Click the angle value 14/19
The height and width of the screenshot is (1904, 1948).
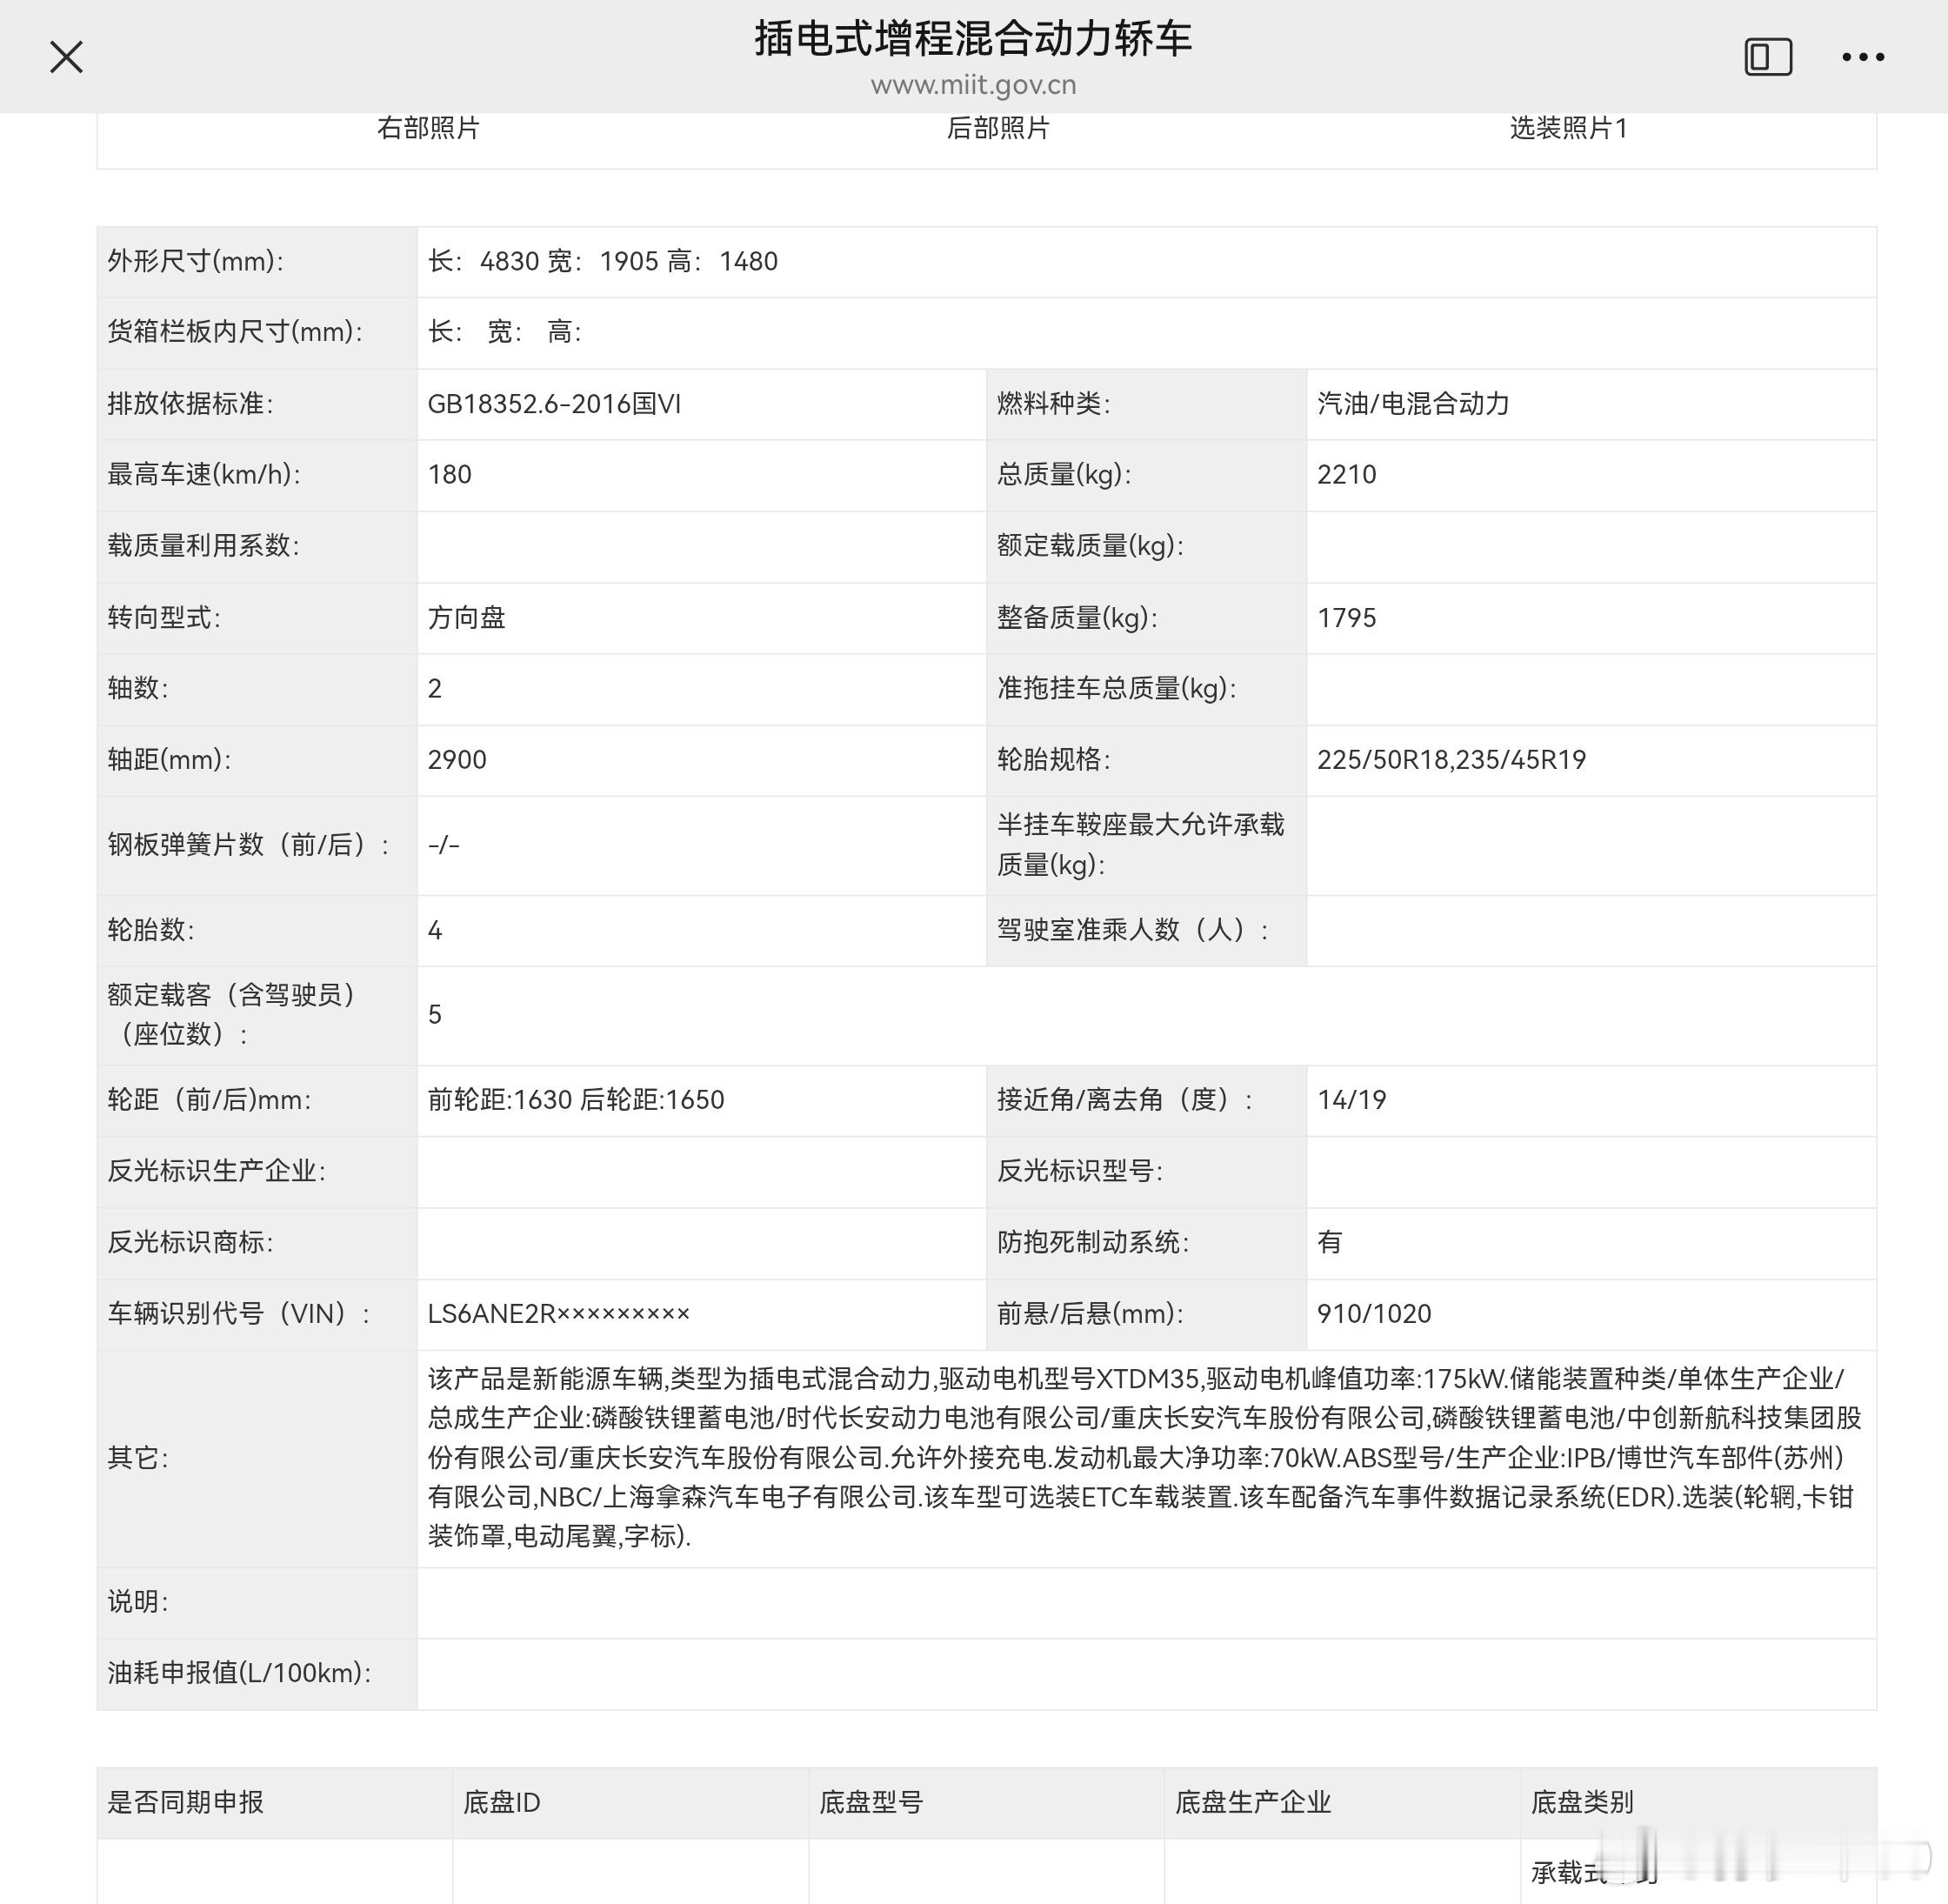1352,1101
